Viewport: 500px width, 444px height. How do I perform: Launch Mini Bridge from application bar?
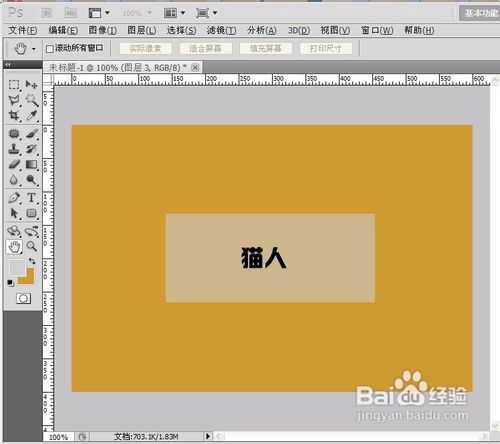click(70, 13)
